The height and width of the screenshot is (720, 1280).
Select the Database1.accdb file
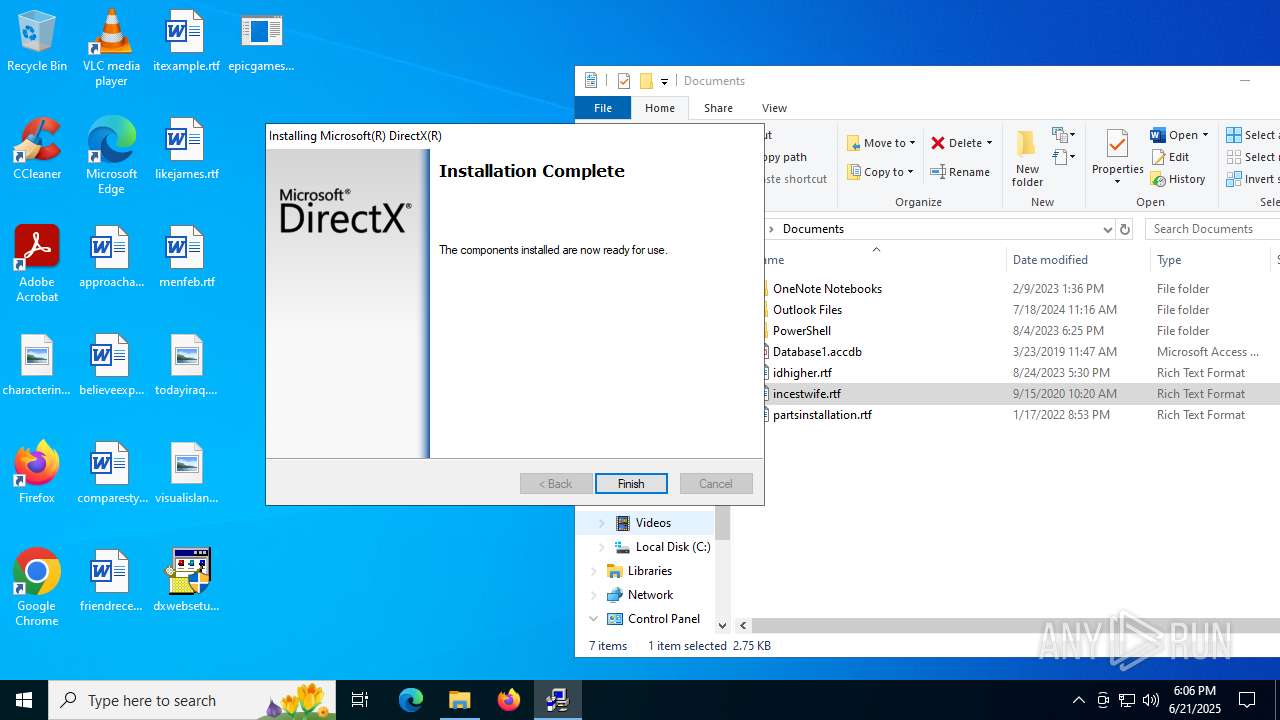[817, 352]
